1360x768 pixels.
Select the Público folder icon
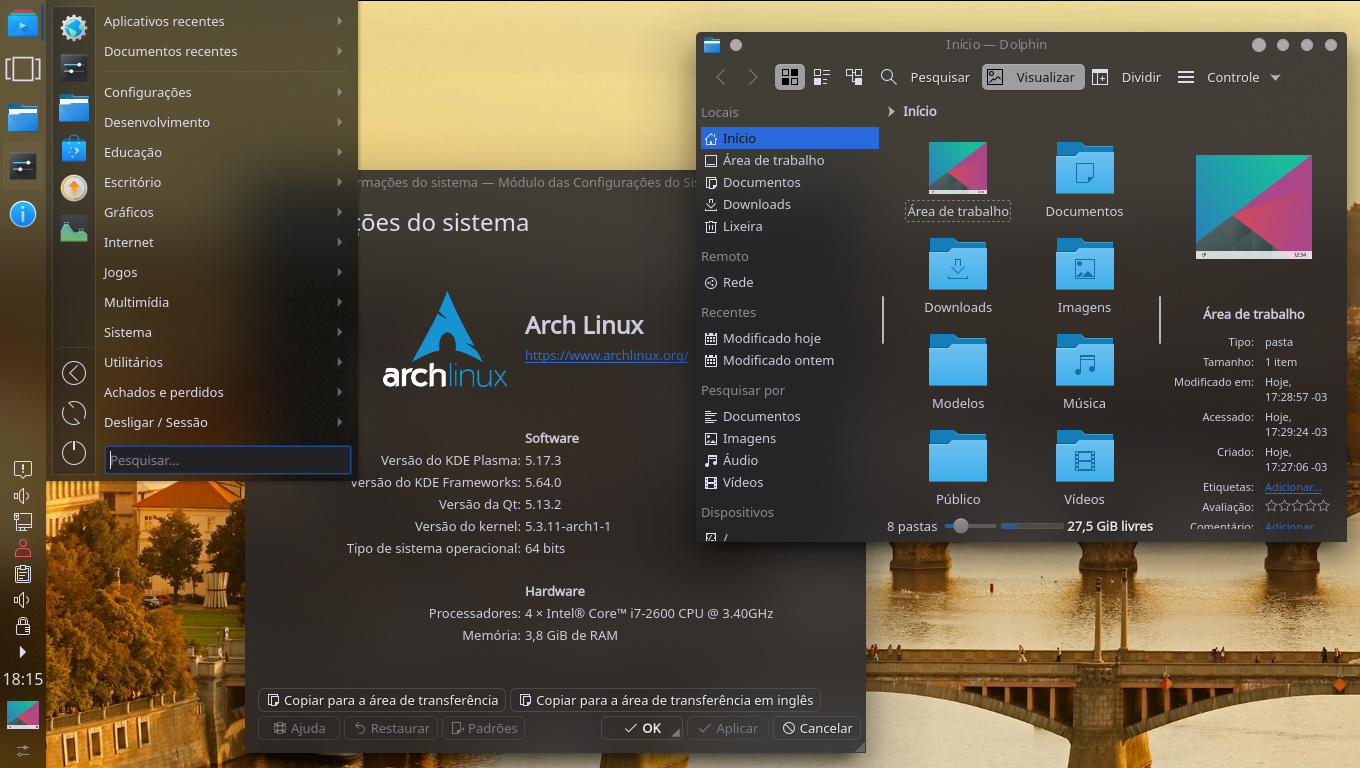(x=958, y=455)
